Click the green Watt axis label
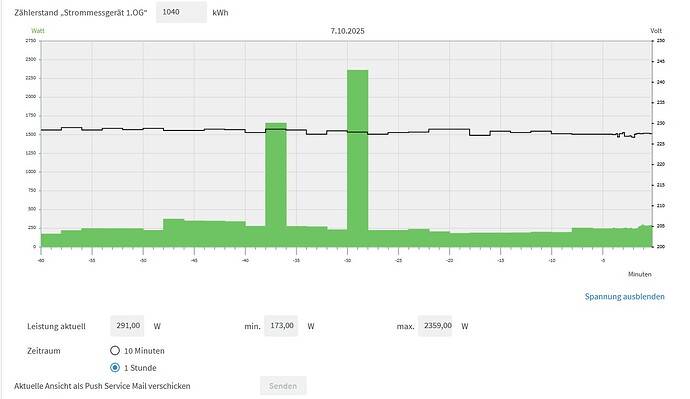The height and width of the screenshot is (399, 690). [x=38, y=31]
